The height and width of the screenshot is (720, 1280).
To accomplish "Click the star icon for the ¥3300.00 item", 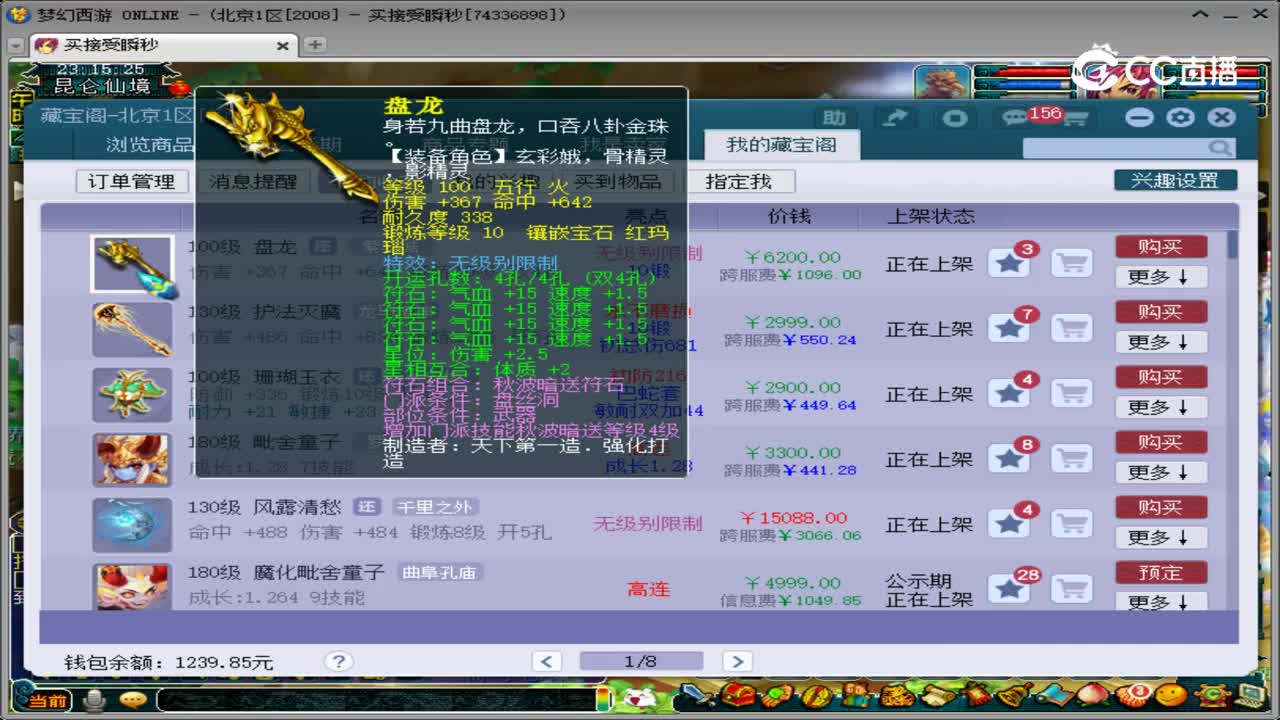I will [1009, 458].
